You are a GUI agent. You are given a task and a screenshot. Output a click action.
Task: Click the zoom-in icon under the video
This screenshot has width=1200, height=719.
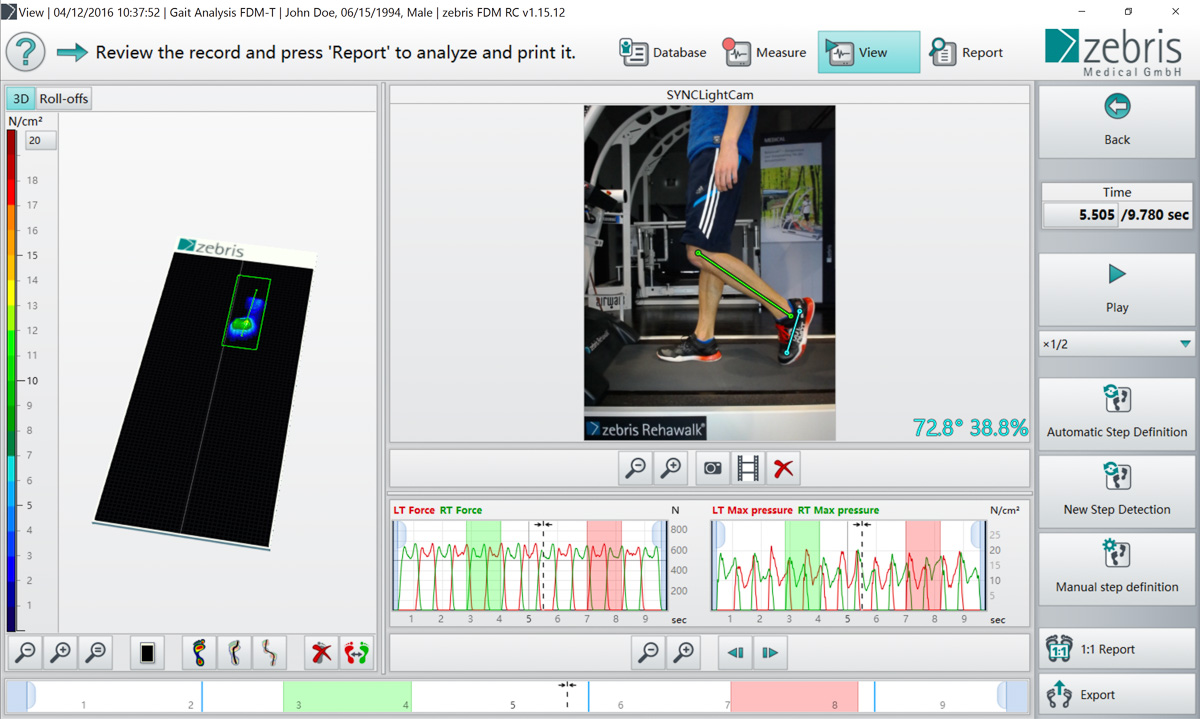pyautogui.click(x=670, y=467)
